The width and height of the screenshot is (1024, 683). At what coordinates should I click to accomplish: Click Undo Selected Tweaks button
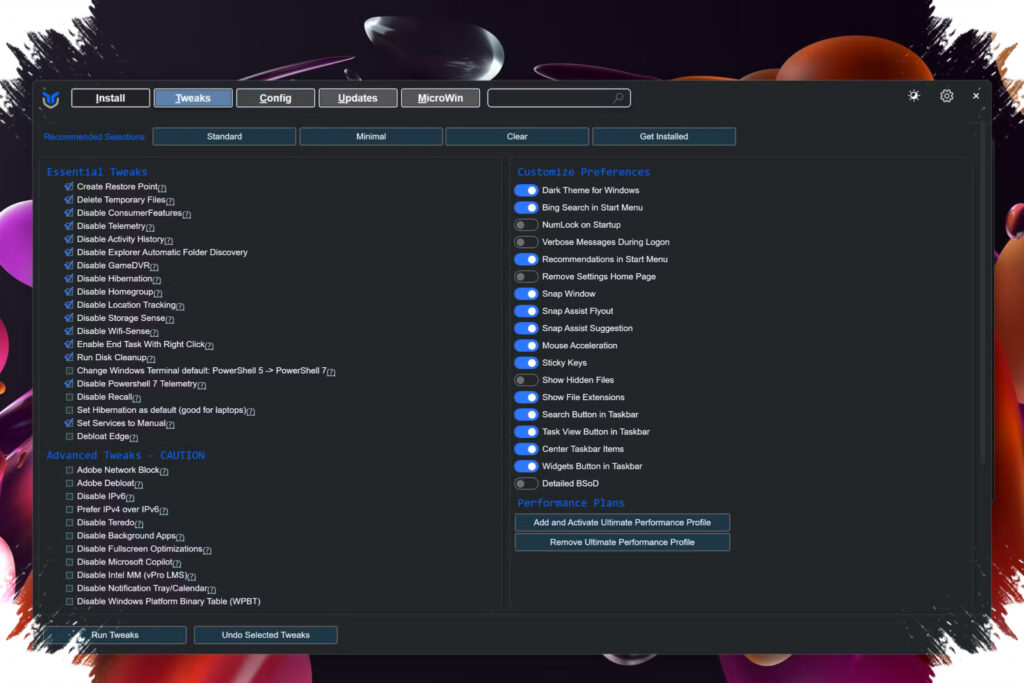pos(265,635)
